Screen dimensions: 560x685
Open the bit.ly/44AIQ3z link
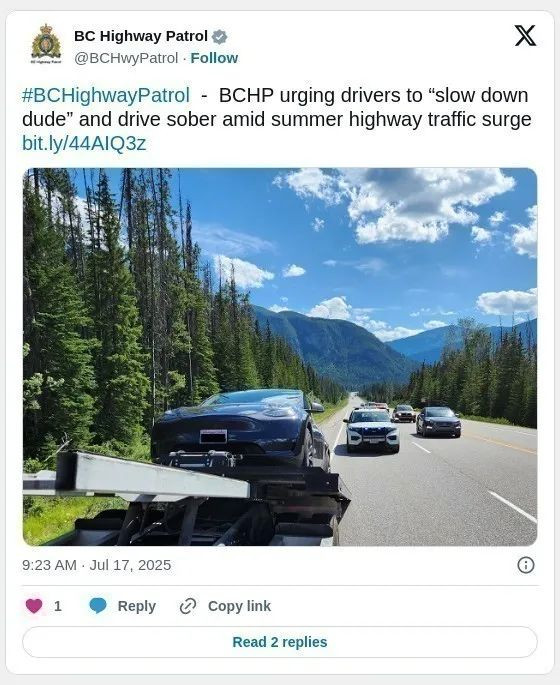coord(84,143)
